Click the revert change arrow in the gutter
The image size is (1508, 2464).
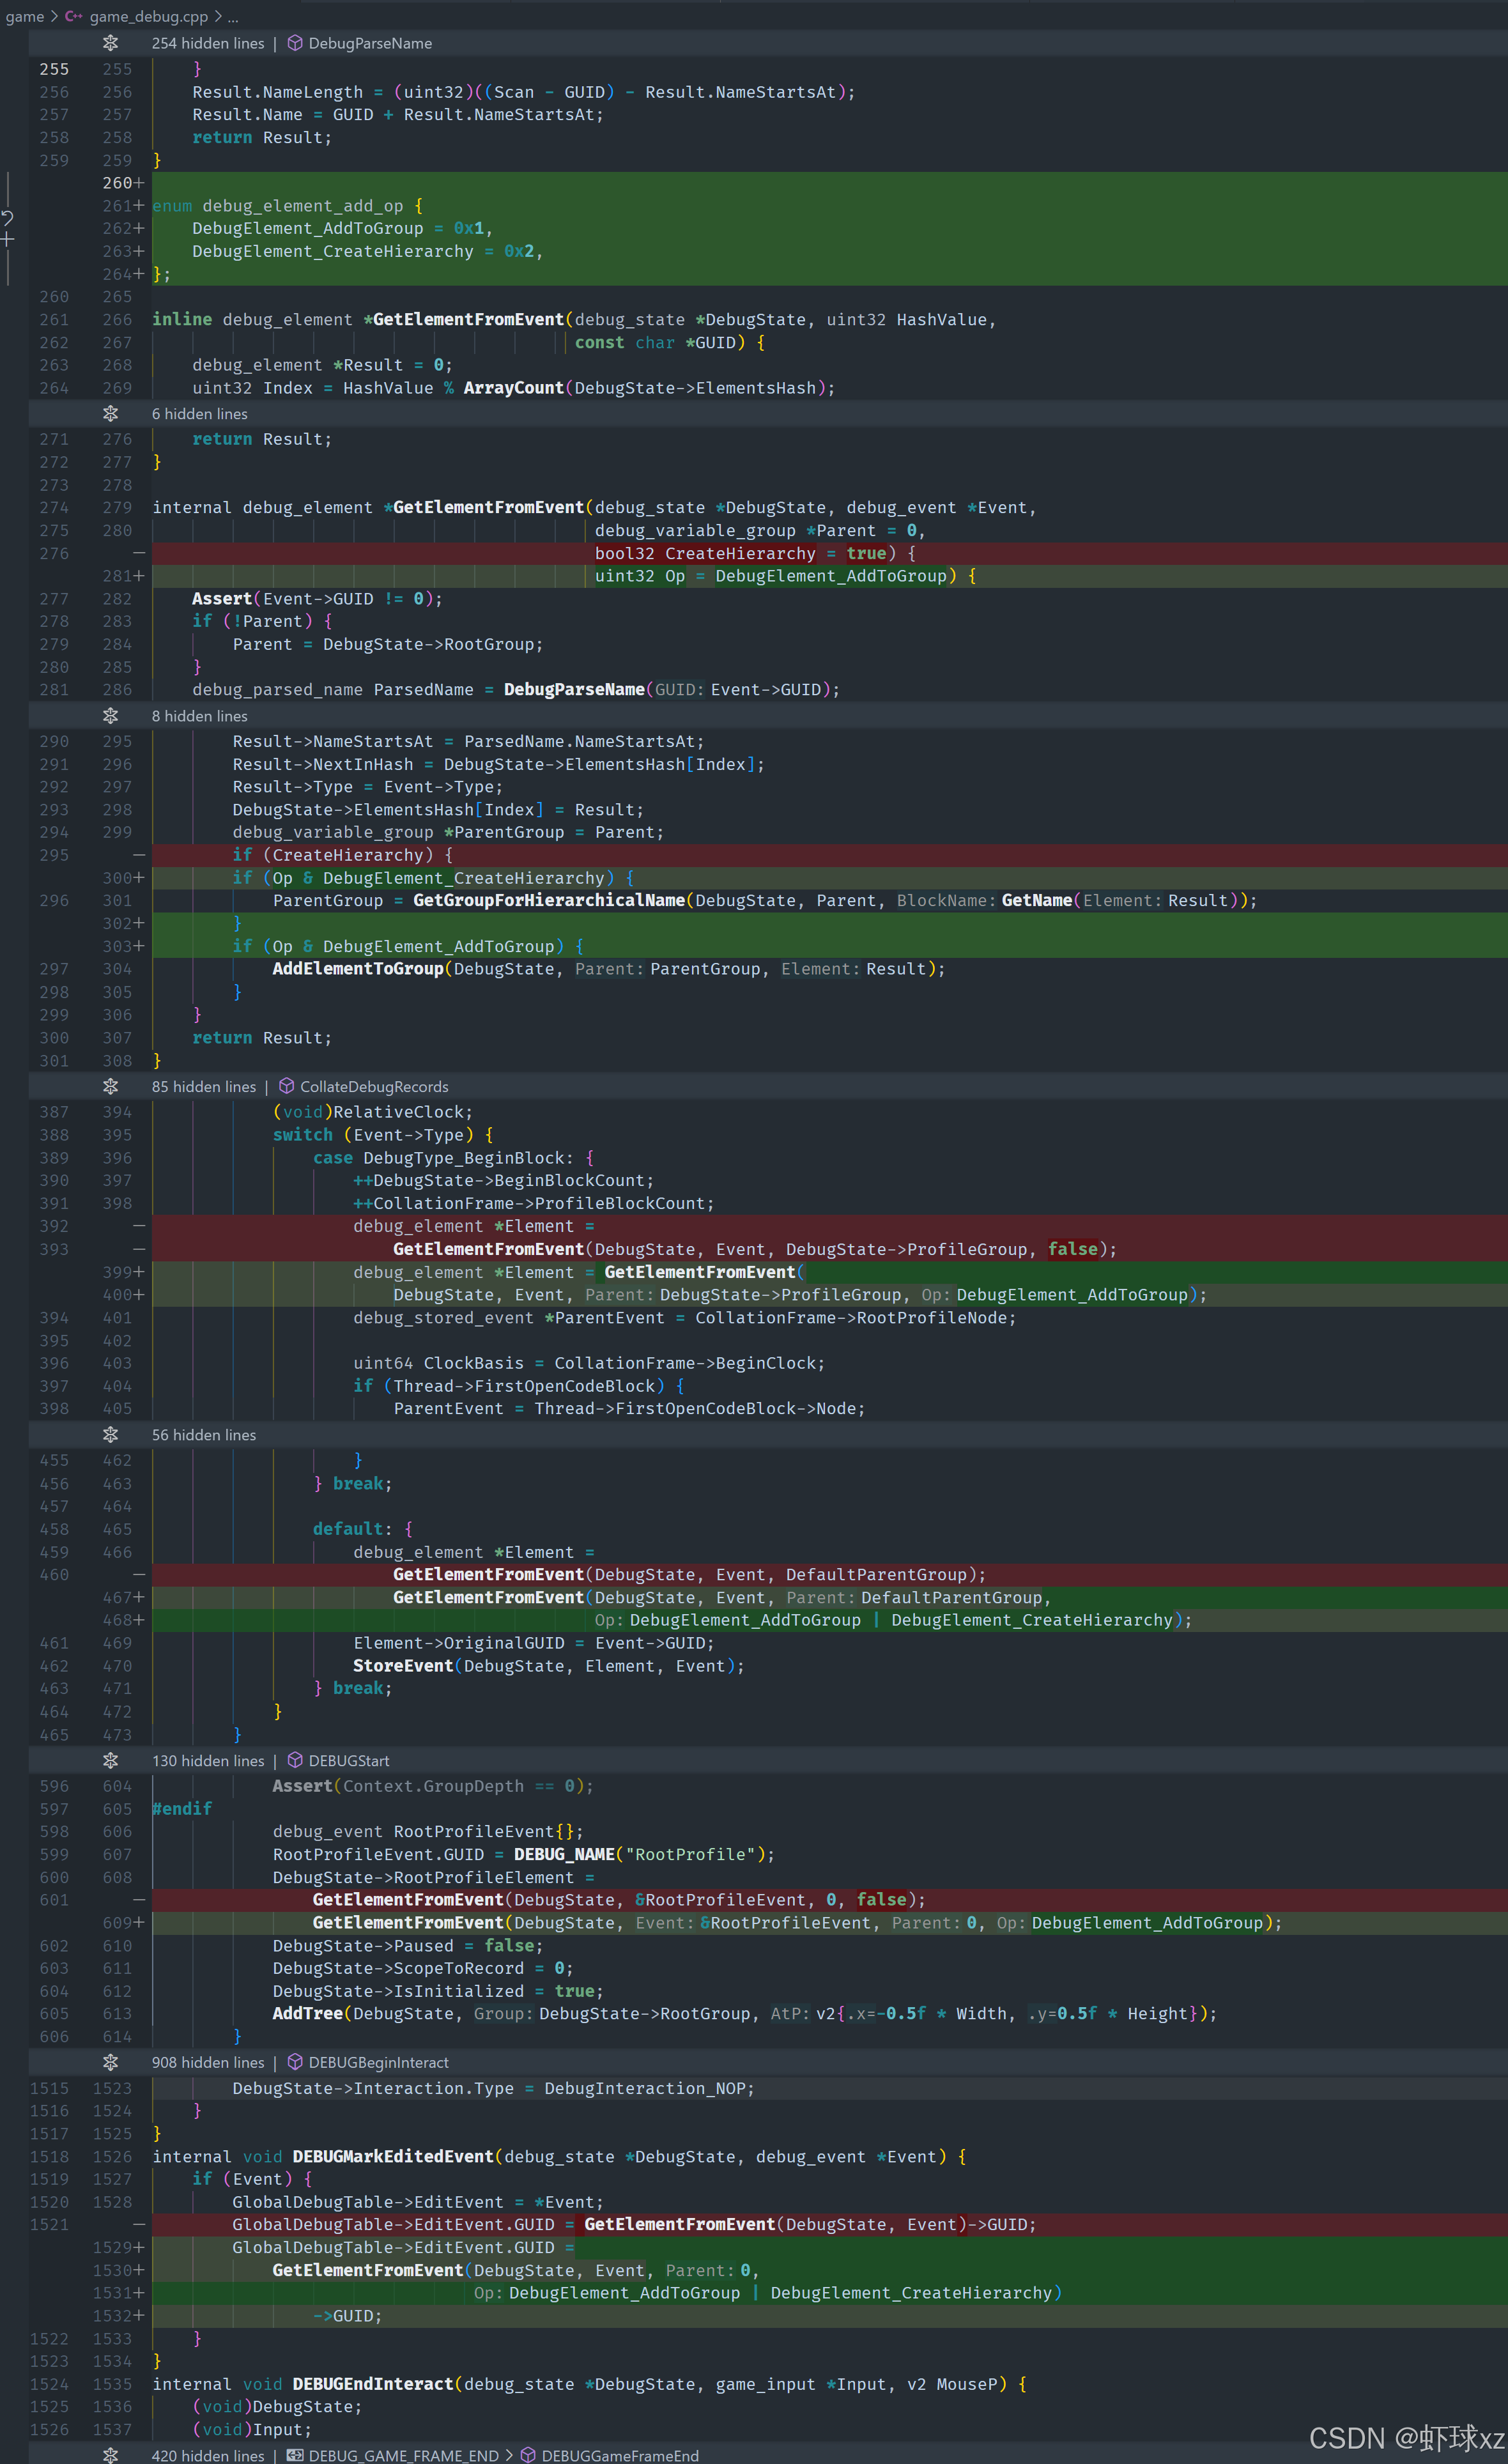(8, 217)
